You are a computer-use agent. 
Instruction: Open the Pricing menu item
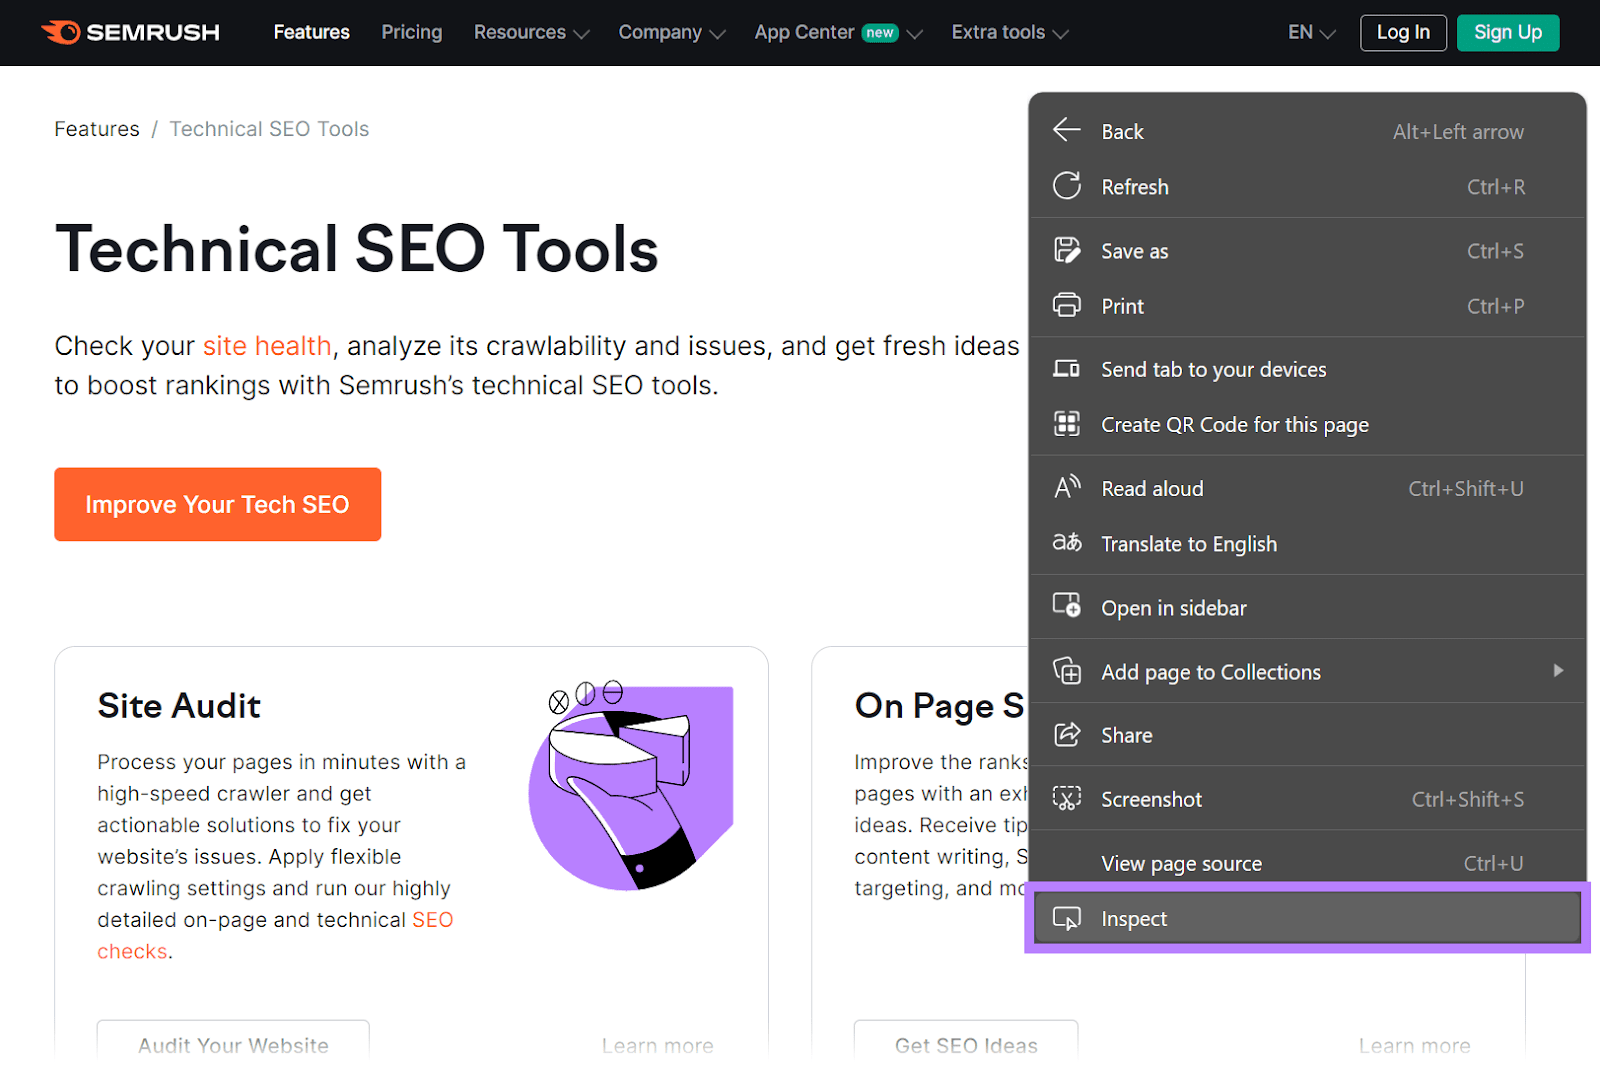[x=411, y=32]
